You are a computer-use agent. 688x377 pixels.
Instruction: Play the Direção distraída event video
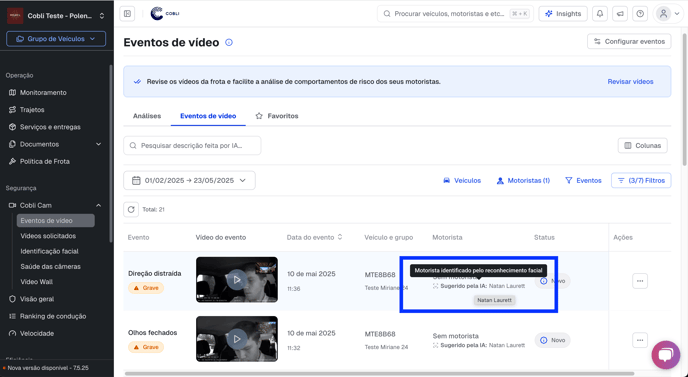pyautogui.click(x=237, y=280)
